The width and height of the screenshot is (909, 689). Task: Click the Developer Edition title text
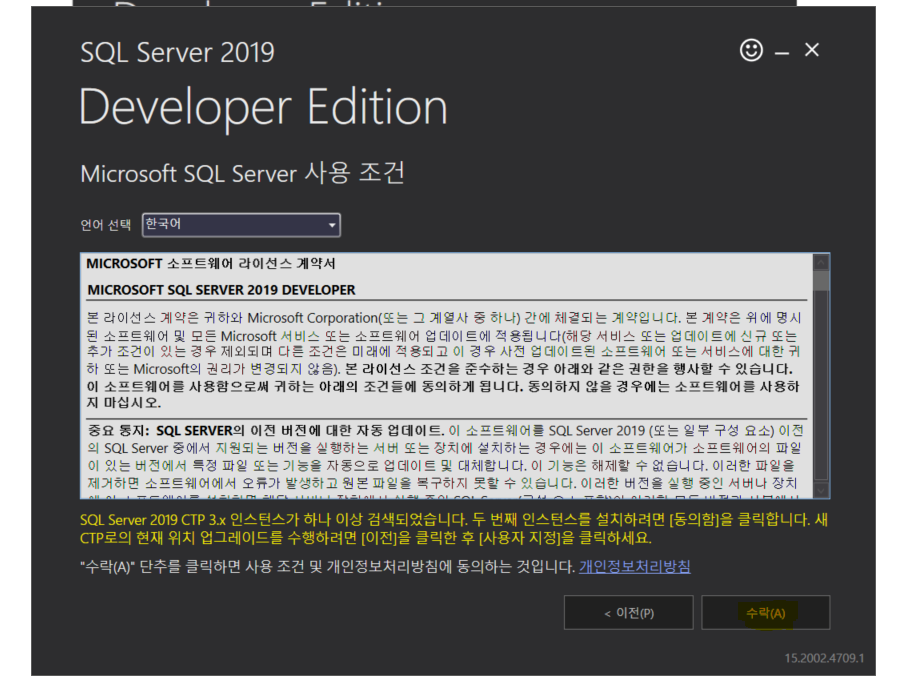[x=263, y=108]
